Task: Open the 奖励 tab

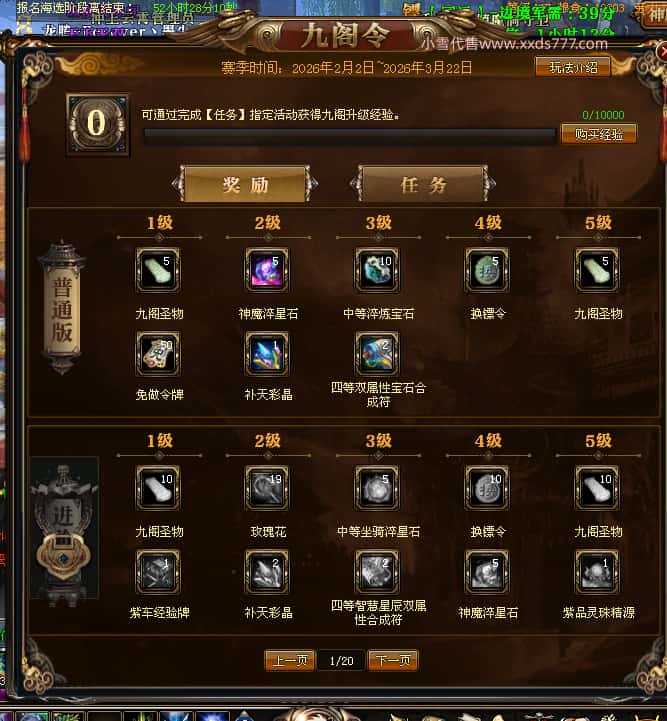Action: pyautogui.click(x=245, y=184)
